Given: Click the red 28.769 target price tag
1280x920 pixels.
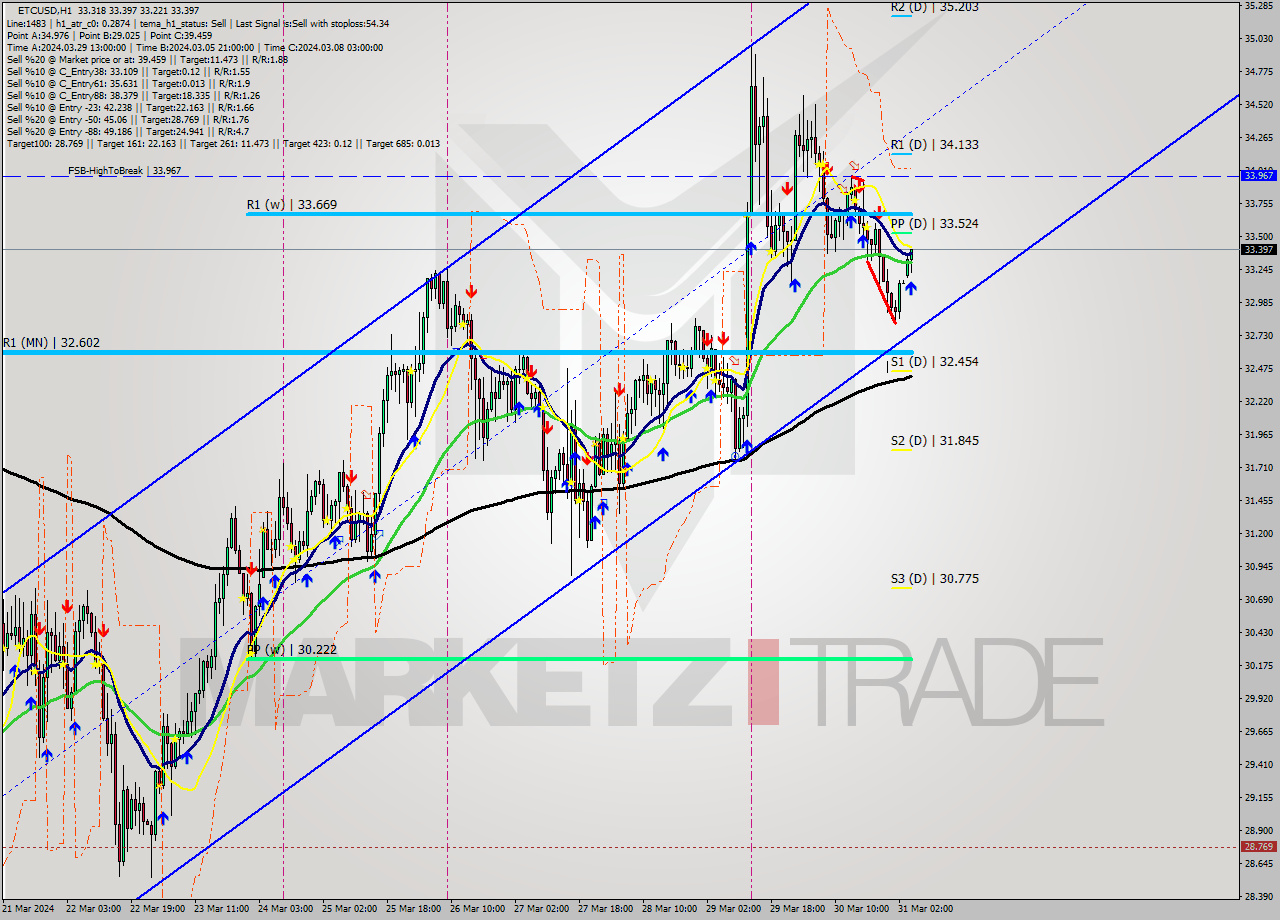Looking at the screenshot, I should click(x=1258, y=847).
